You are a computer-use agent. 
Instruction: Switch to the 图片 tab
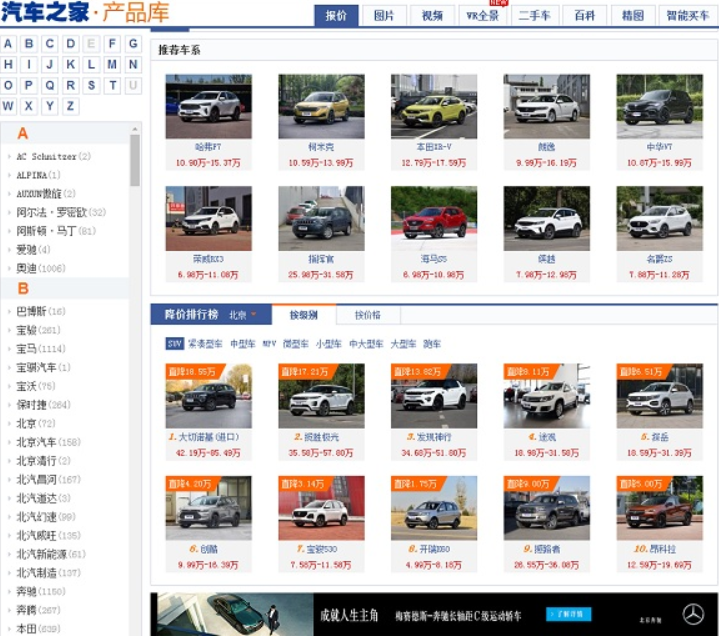coord(384,16)
